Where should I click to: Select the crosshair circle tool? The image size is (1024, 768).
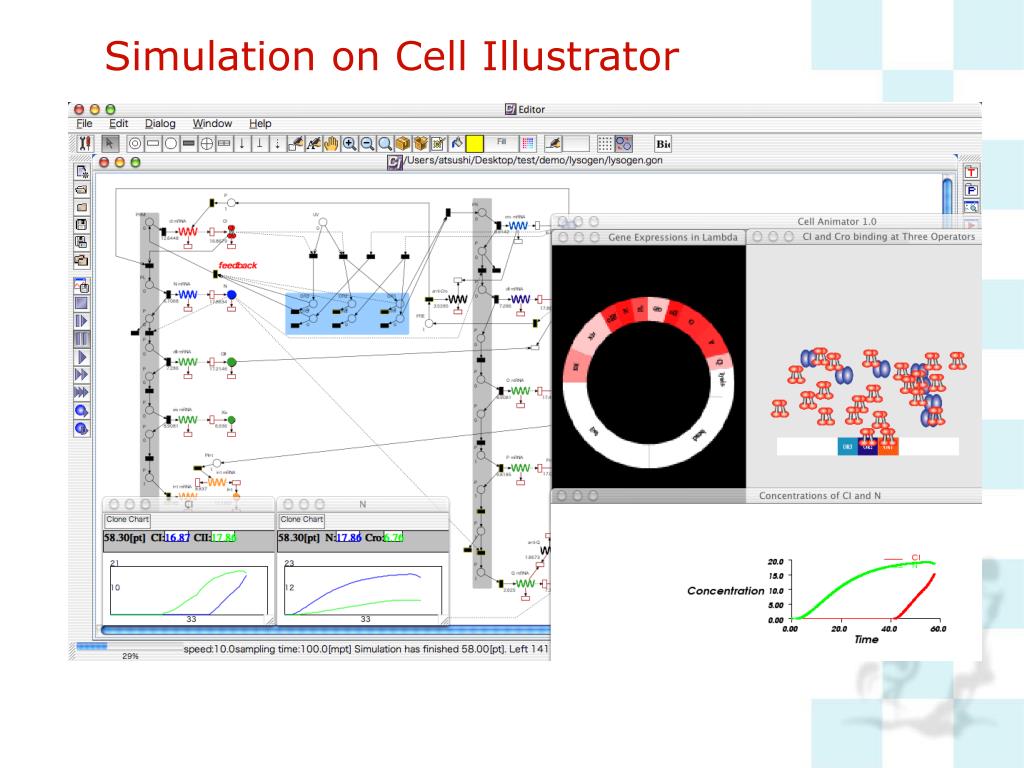click(206, 144)
